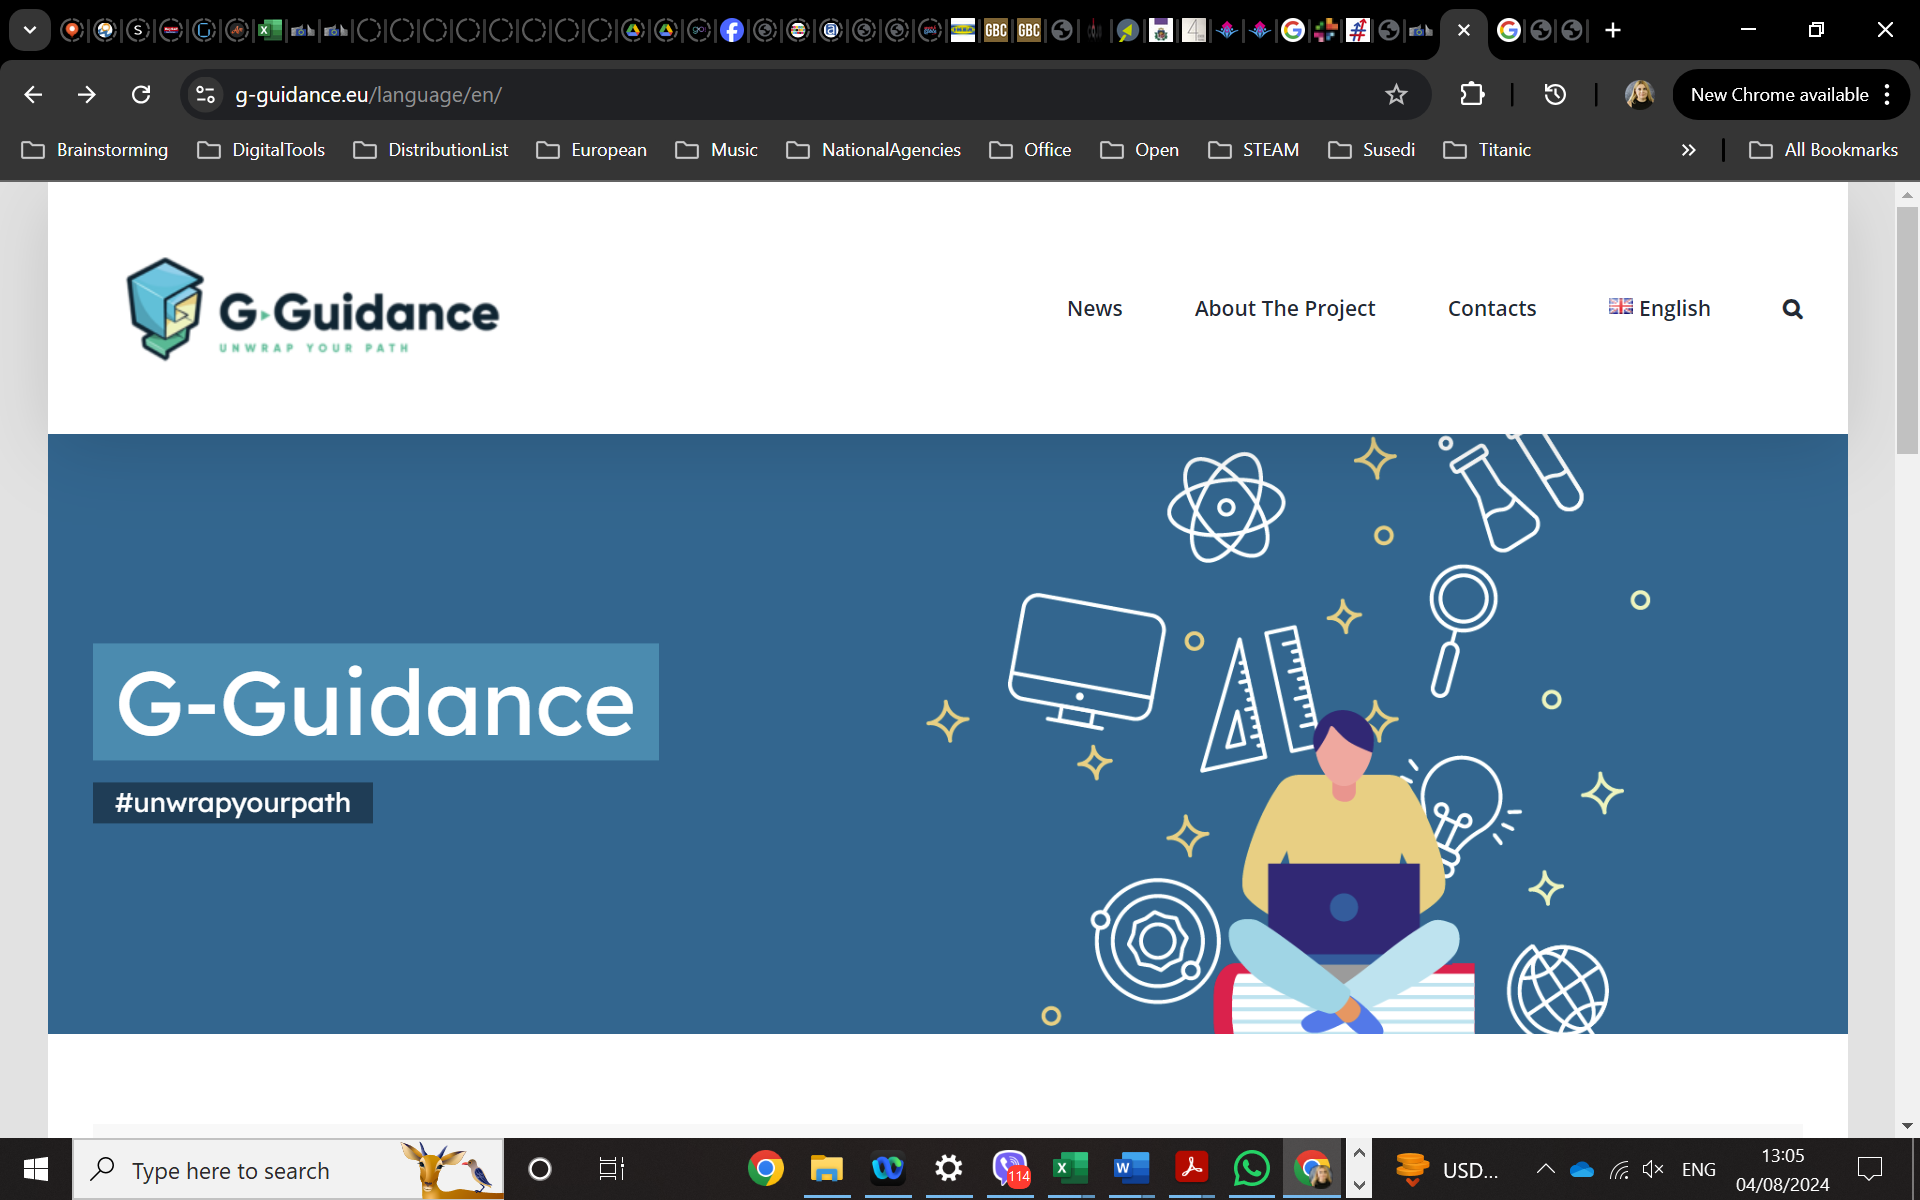Click the #unwrapyourpath hashtag label

[233, 803]
